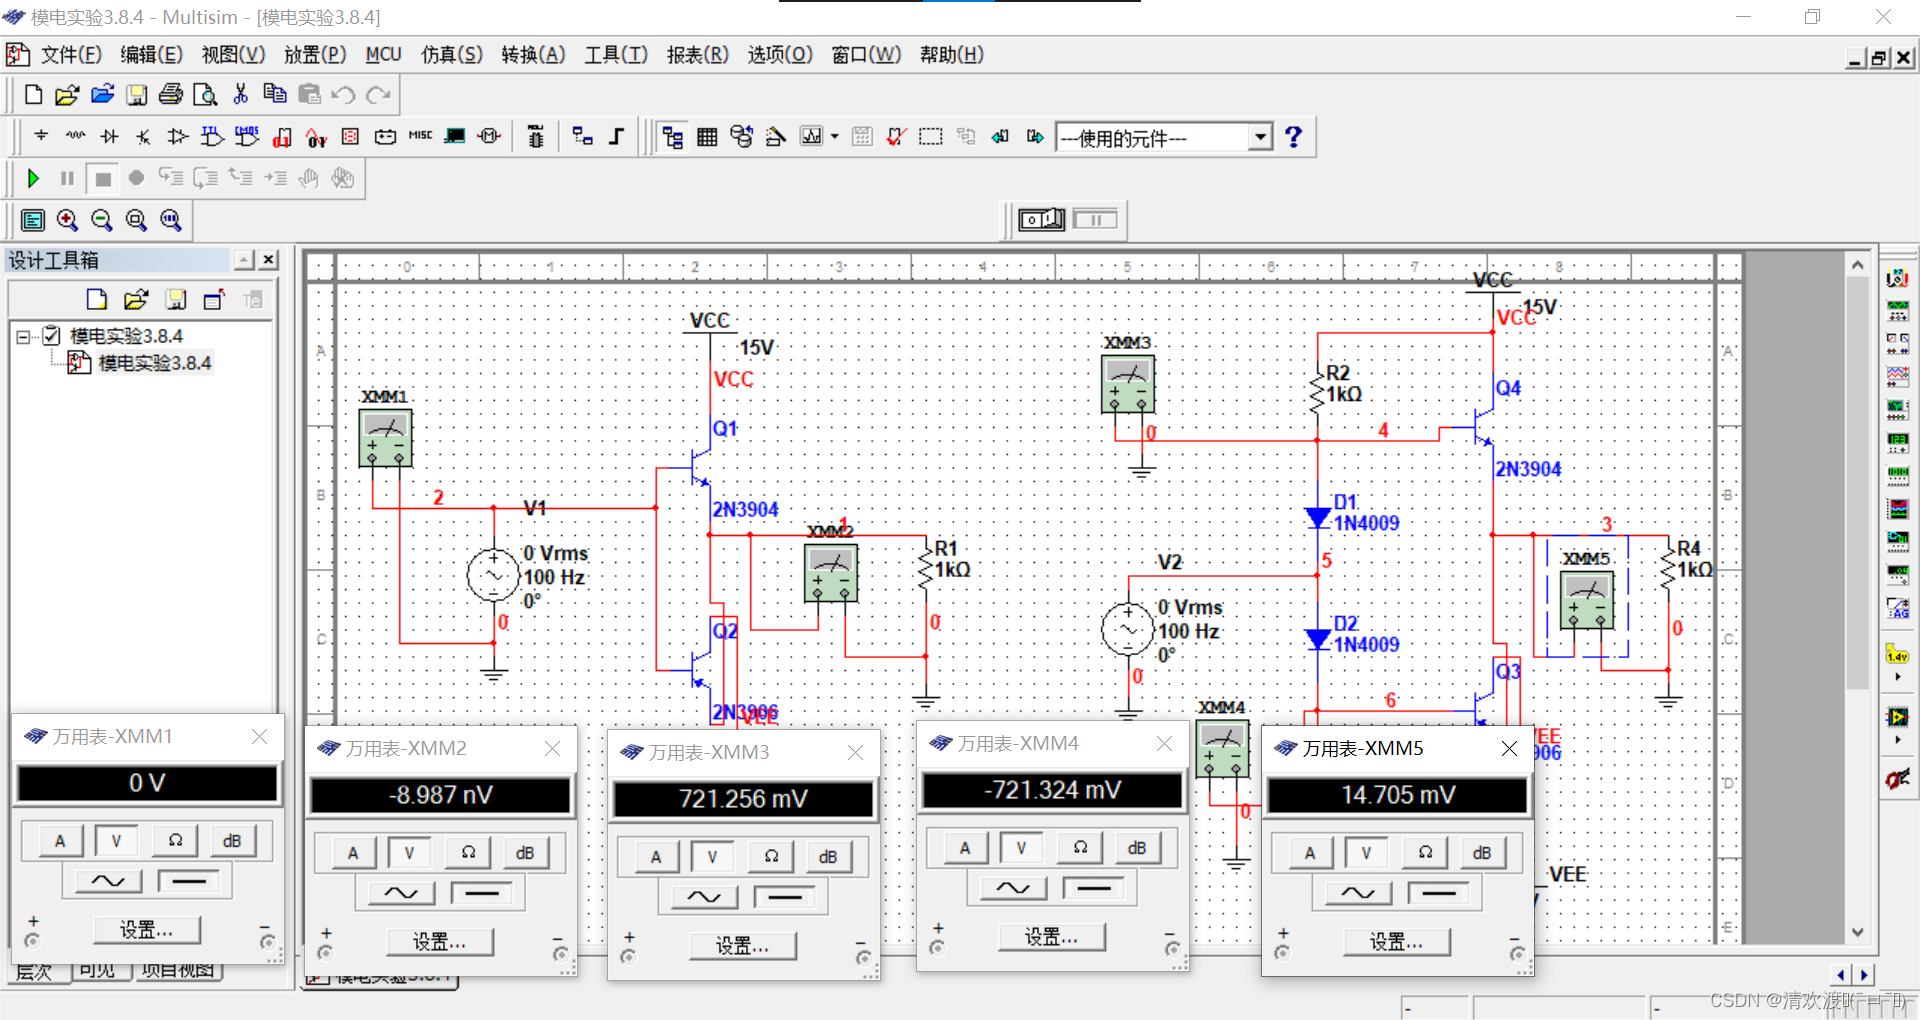
Task: Run the electrical rules check
Action: 896,137
